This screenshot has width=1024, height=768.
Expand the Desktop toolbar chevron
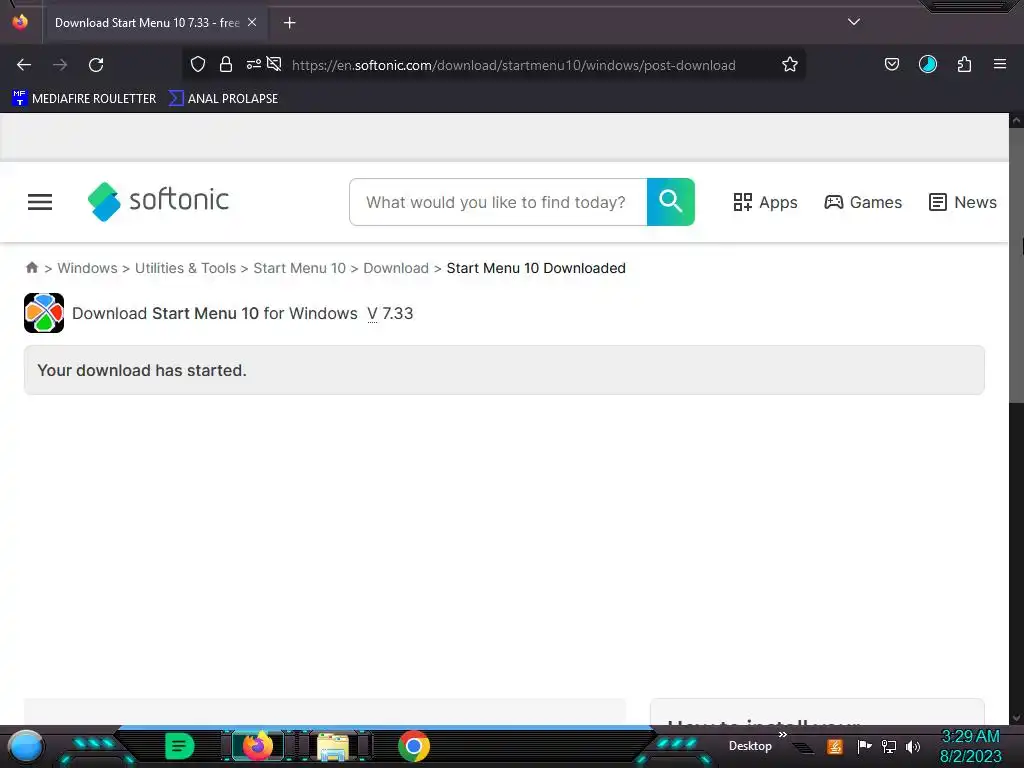[782, 735]
